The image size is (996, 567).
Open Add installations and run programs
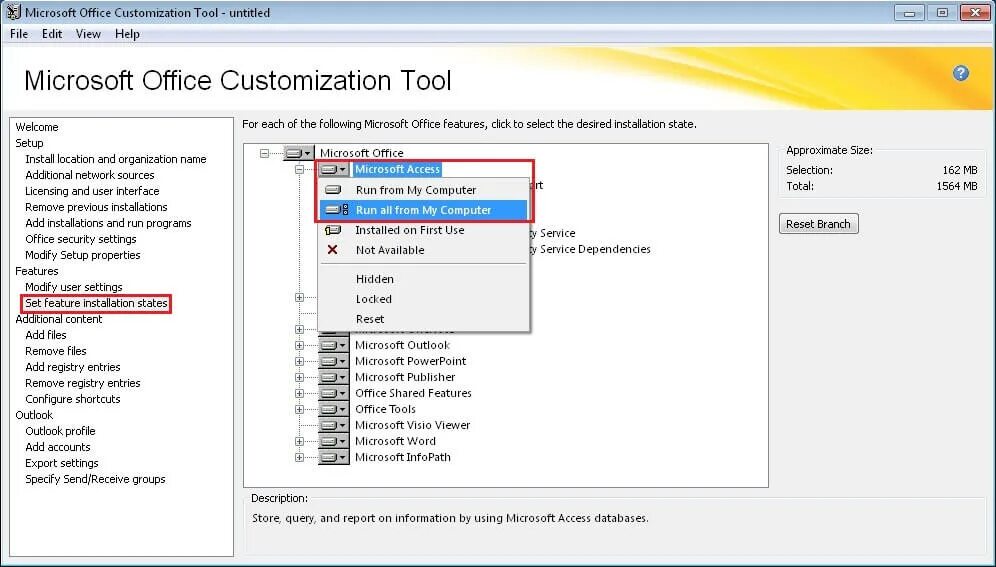tap(108, 223)
